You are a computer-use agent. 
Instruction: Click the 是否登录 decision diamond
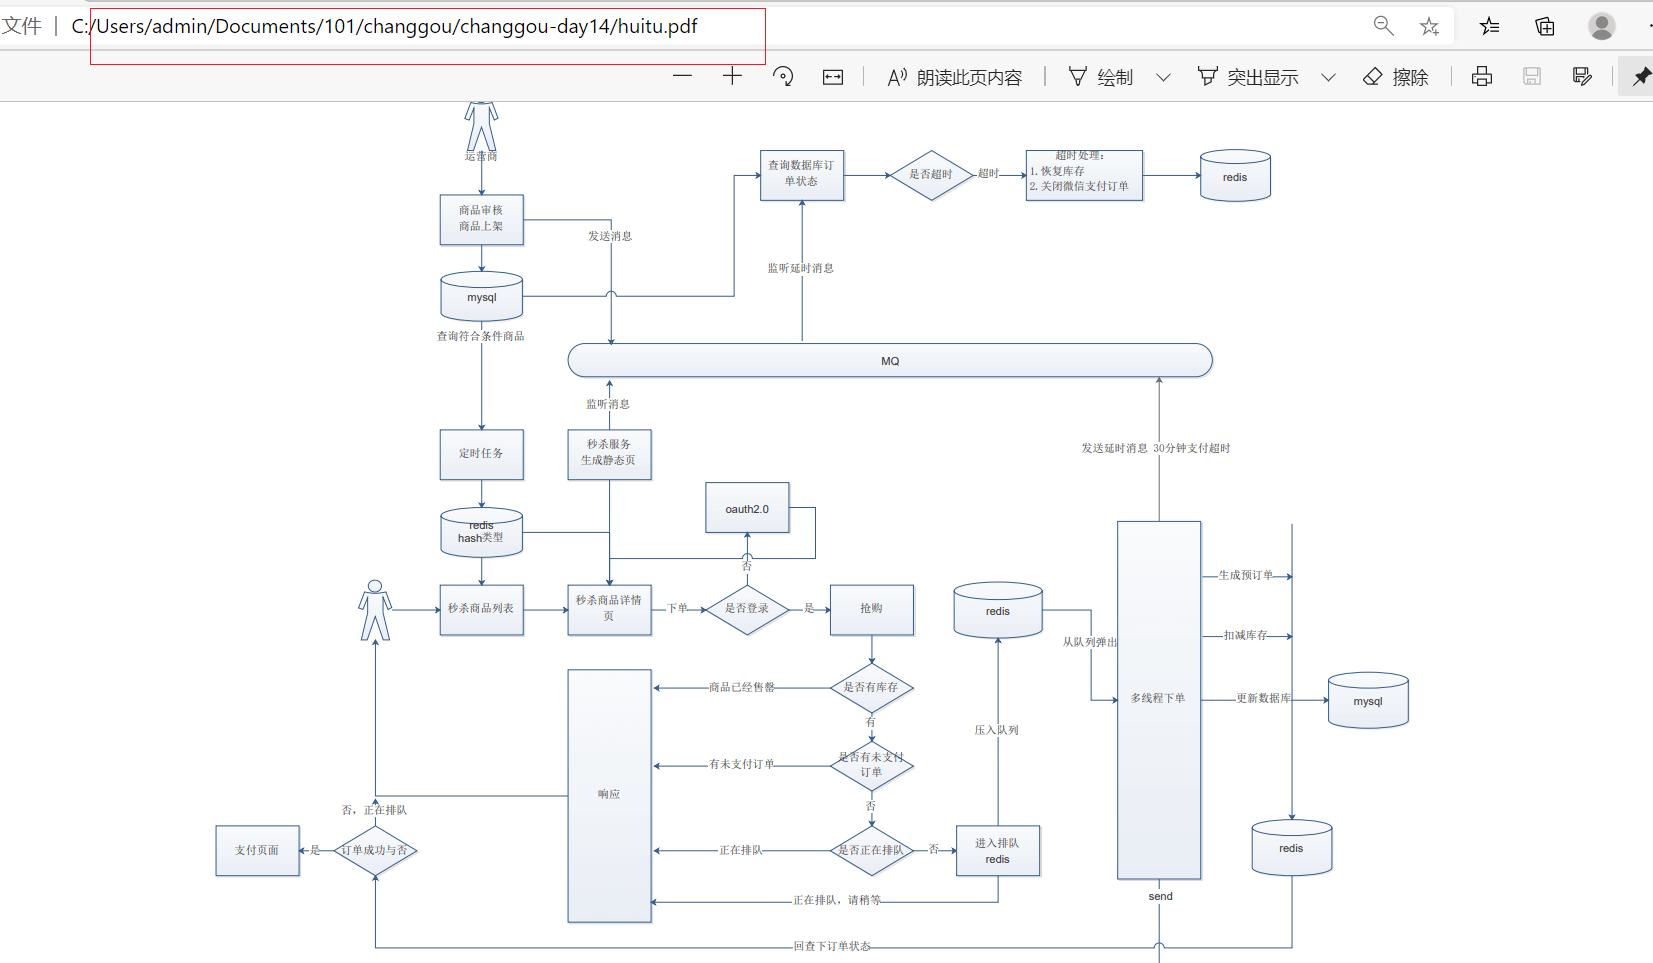tap(747, 608)
